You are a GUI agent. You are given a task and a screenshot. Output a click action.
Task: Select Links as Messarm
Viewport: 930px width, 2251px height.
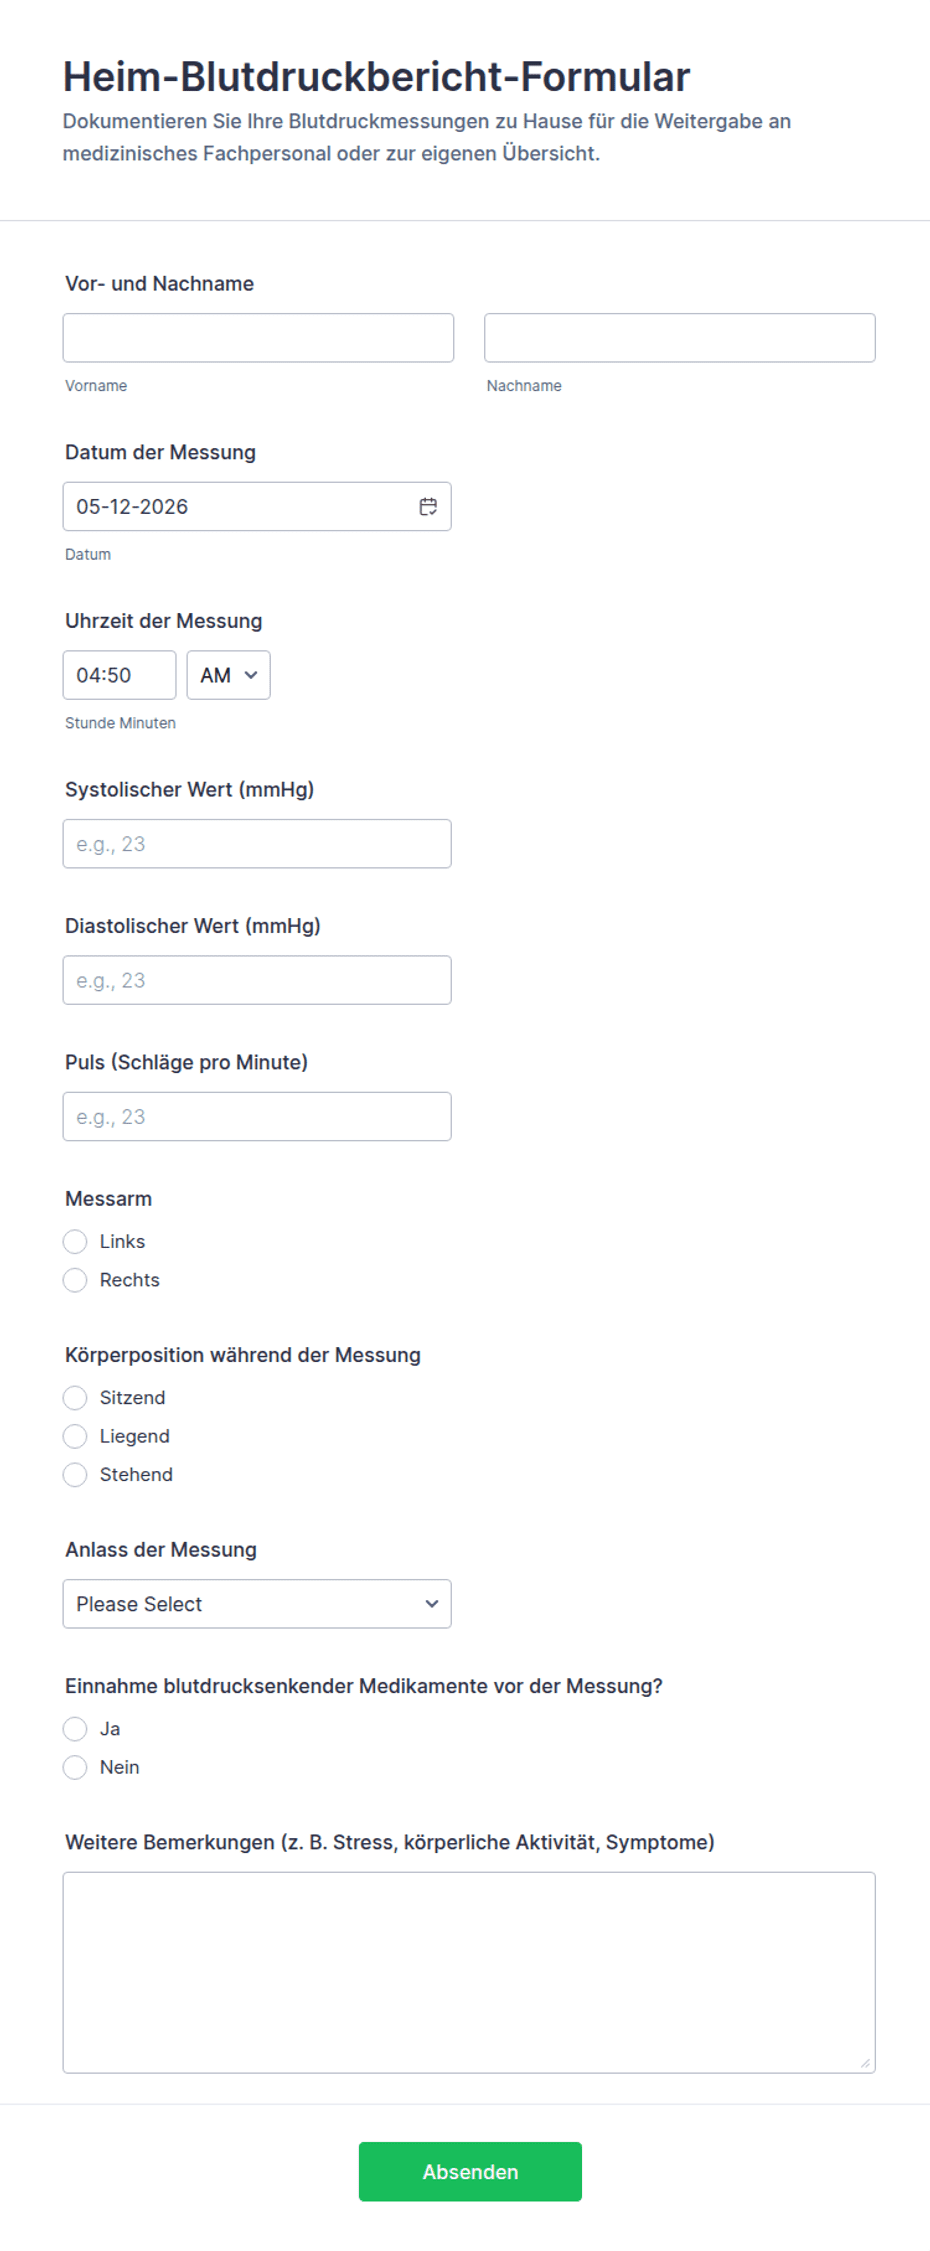click(x=75, y=1242)
